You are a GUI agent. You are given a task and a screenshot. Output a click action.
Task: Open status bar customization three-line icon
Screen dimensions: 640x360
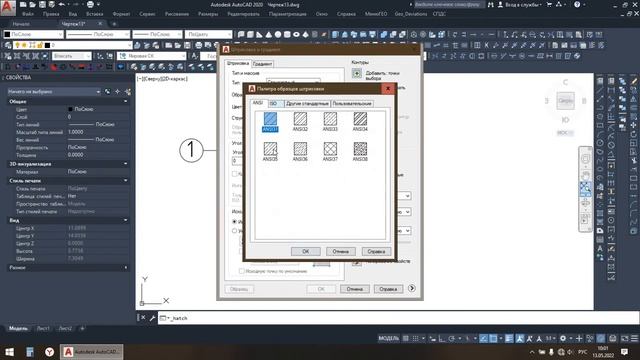pos(634,338)
